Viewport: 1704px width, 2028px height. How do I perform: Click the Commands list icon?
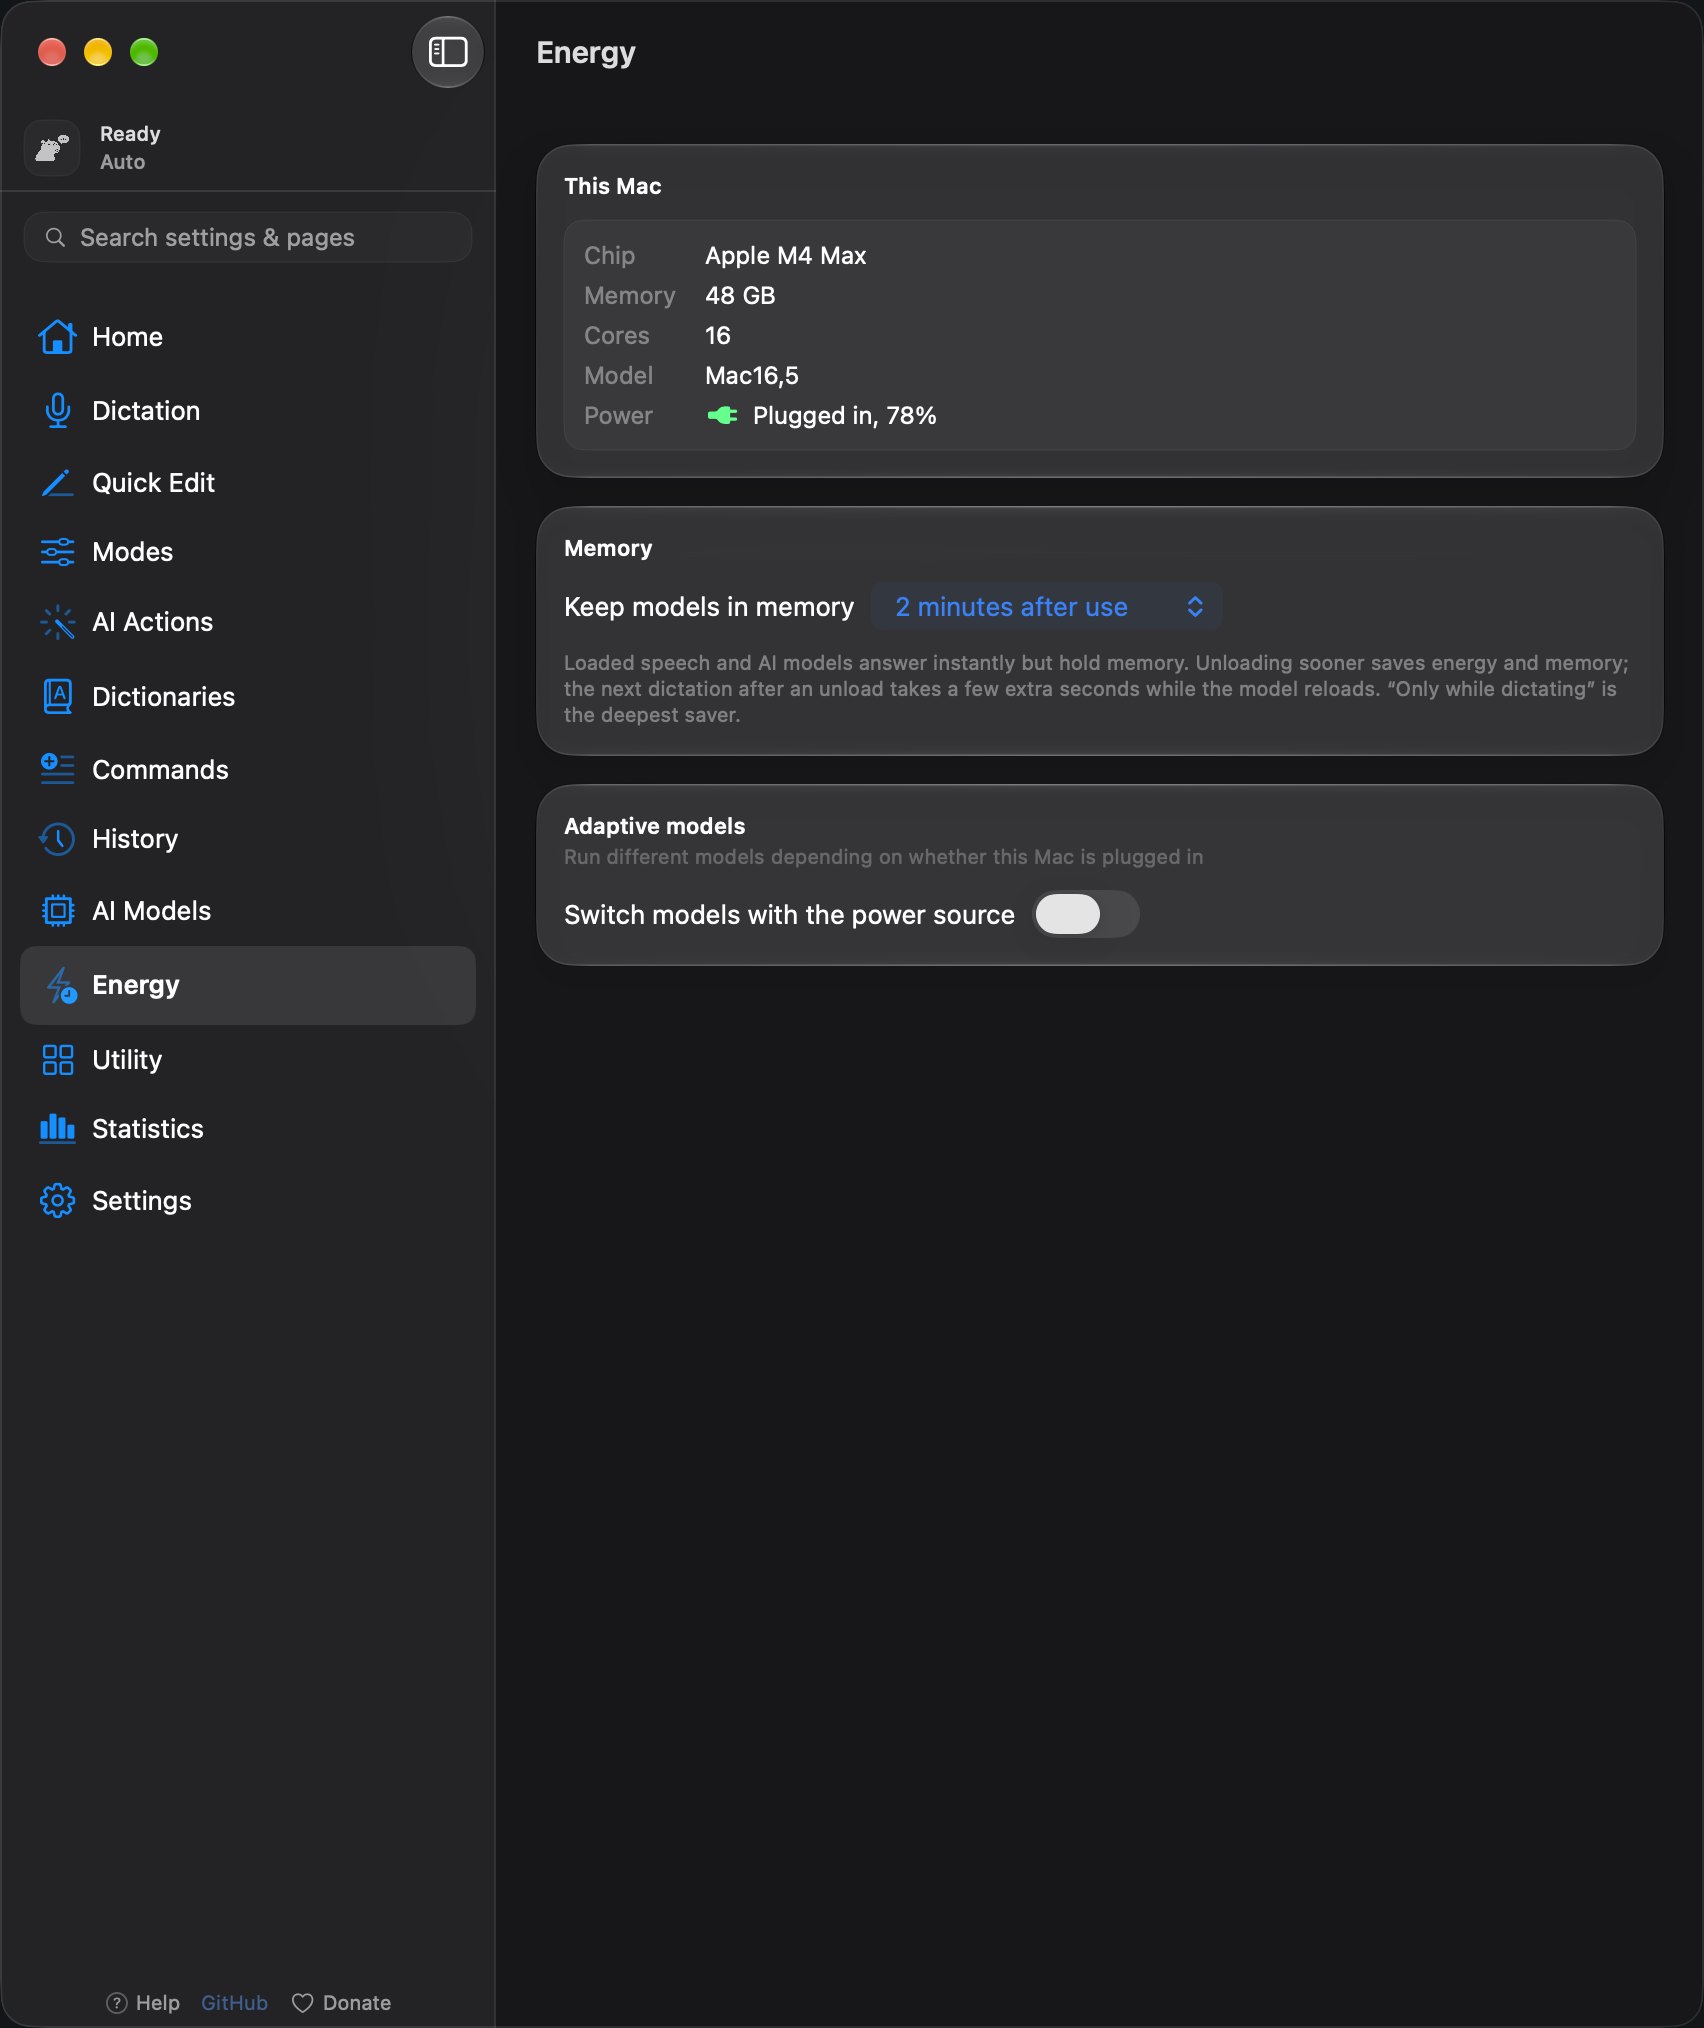[x=57, y=769]
